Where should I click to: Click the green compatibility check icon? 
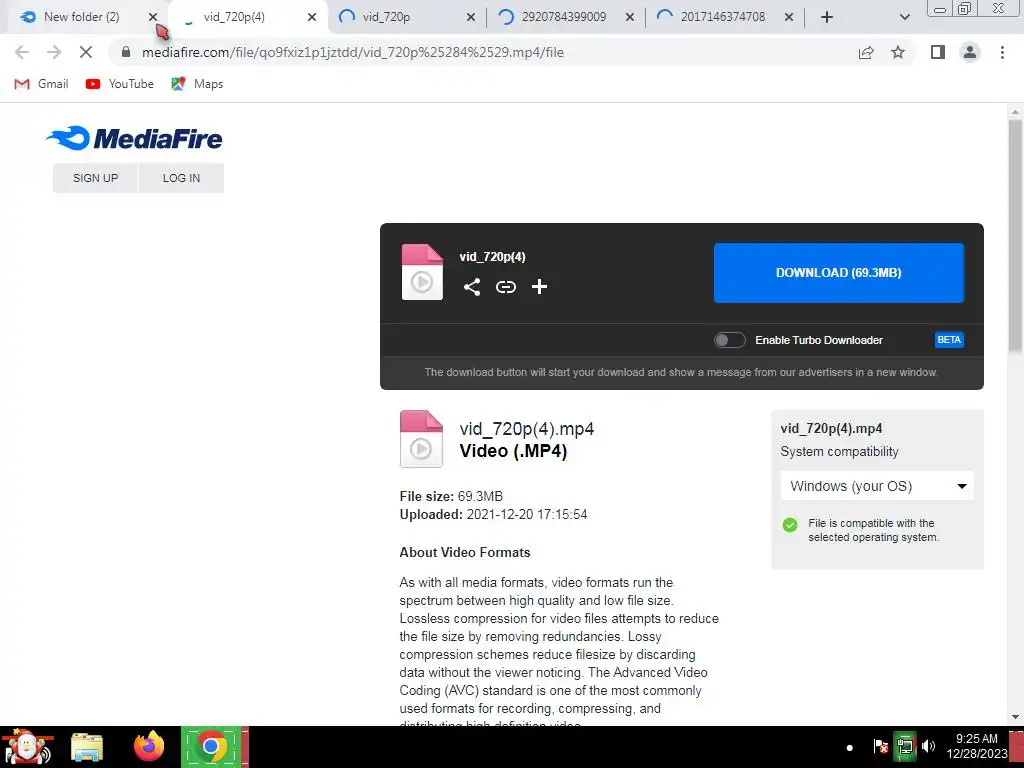(x=790, y=525)
